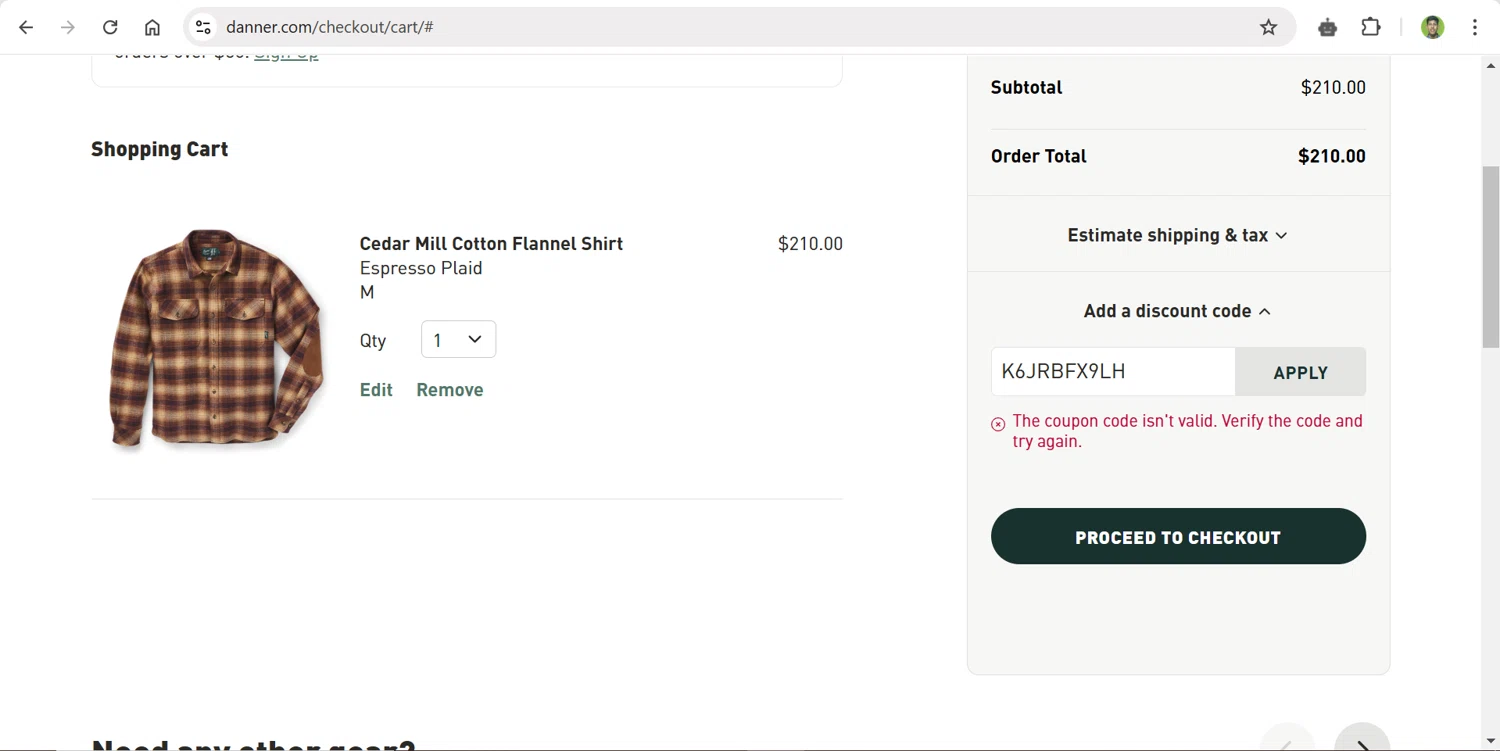Click the browser forward arrow
The image size is (1500, 751).
pos(68,27)
